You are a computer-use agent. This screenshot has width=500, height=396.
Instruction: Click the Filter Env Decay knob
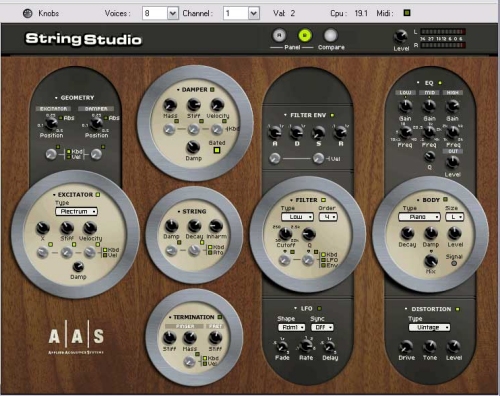tap(296, 133)
